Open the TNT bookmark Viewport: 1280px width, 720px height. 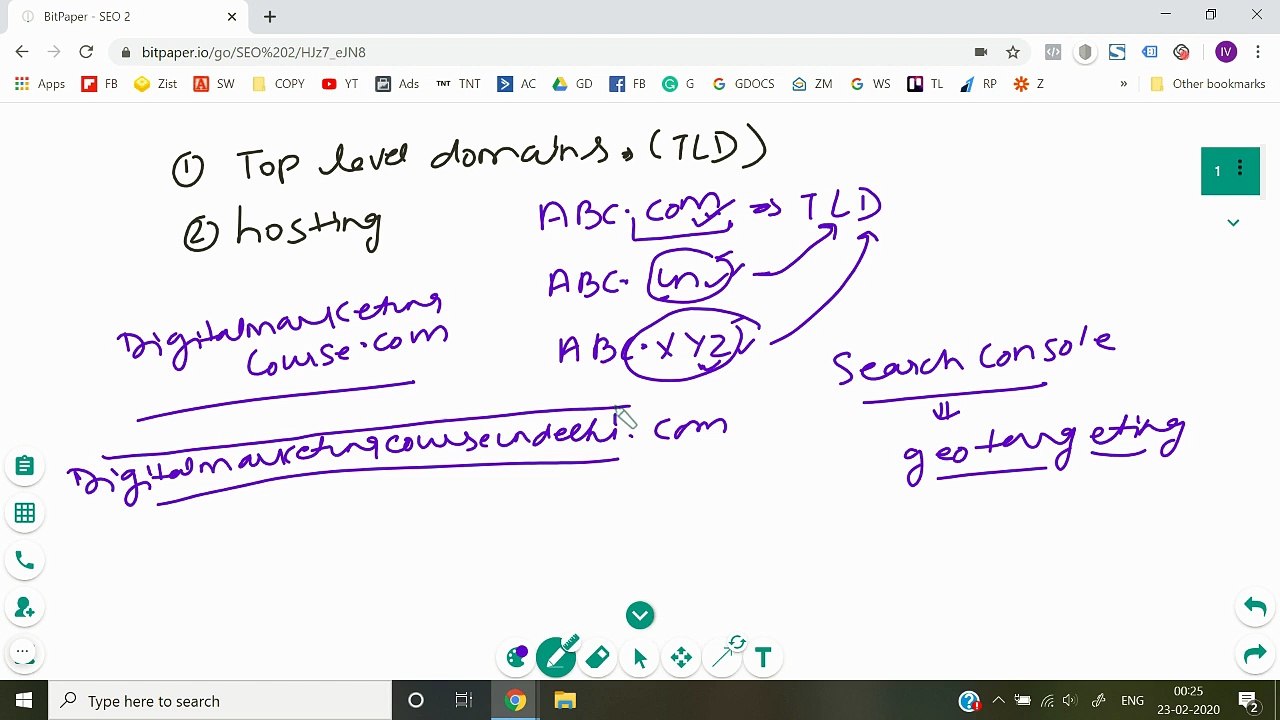(458, 84)
